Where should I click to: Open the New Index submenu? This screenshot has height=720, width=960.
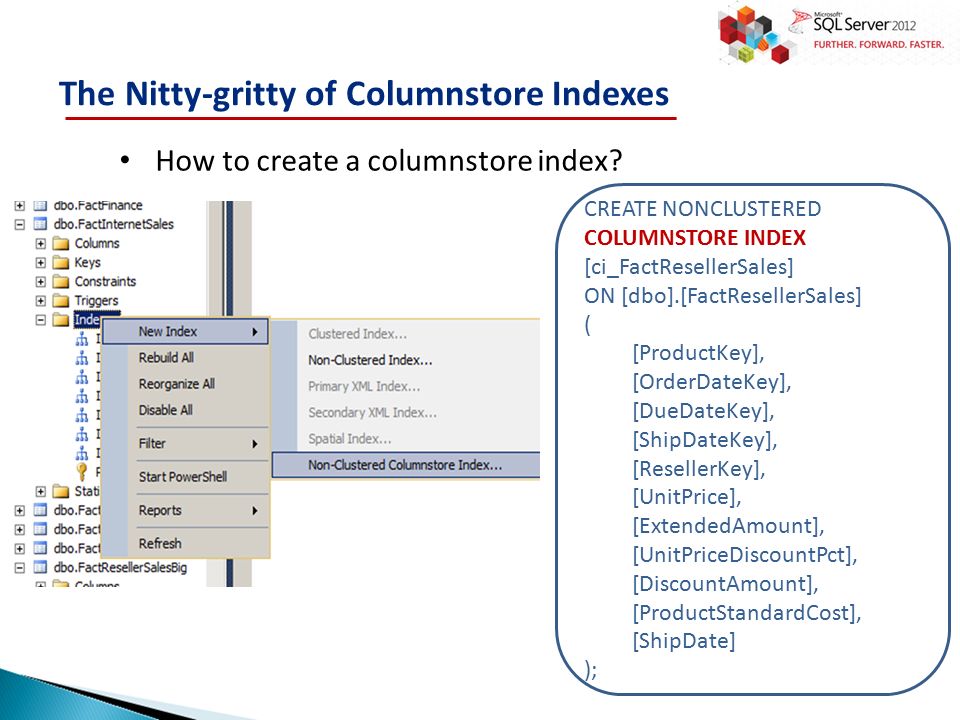pyautogui.click(x=186, y=332)
